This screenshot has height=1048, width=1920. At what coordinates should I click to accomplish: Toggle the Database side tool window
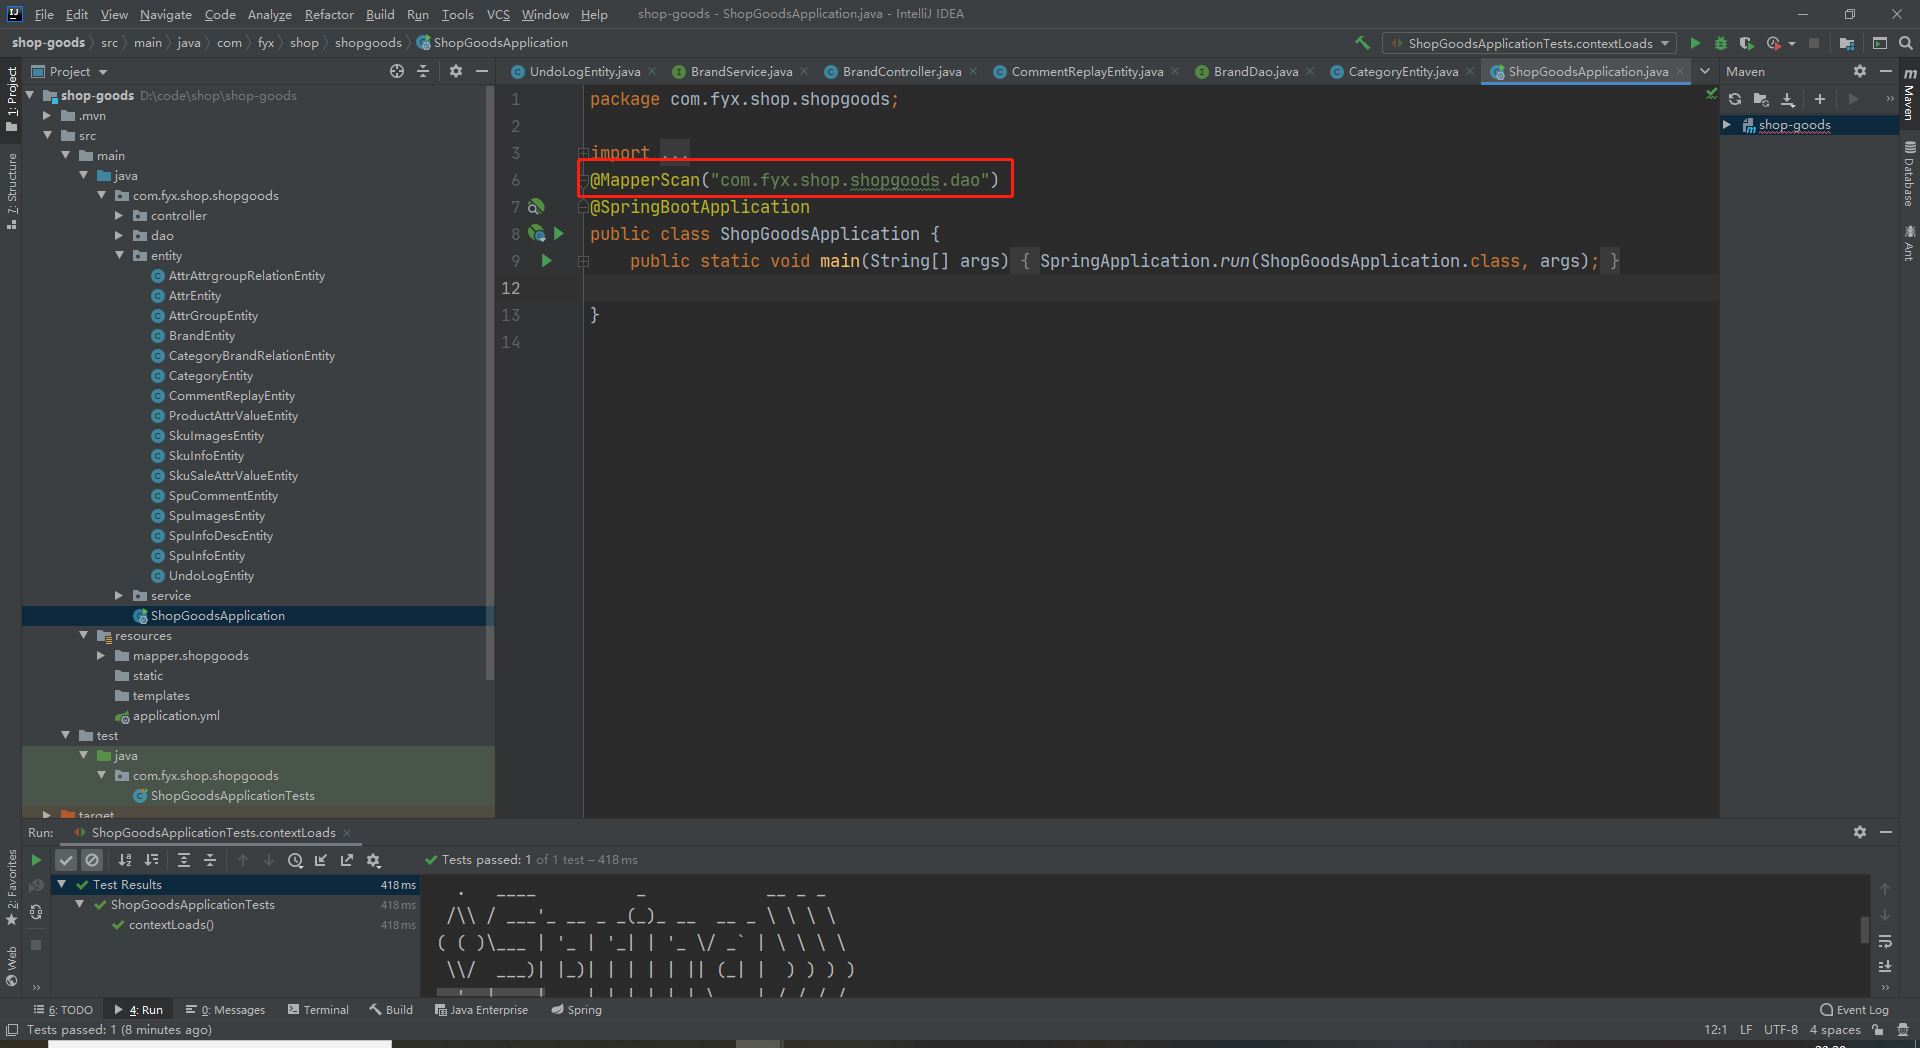click(1909, 174)
